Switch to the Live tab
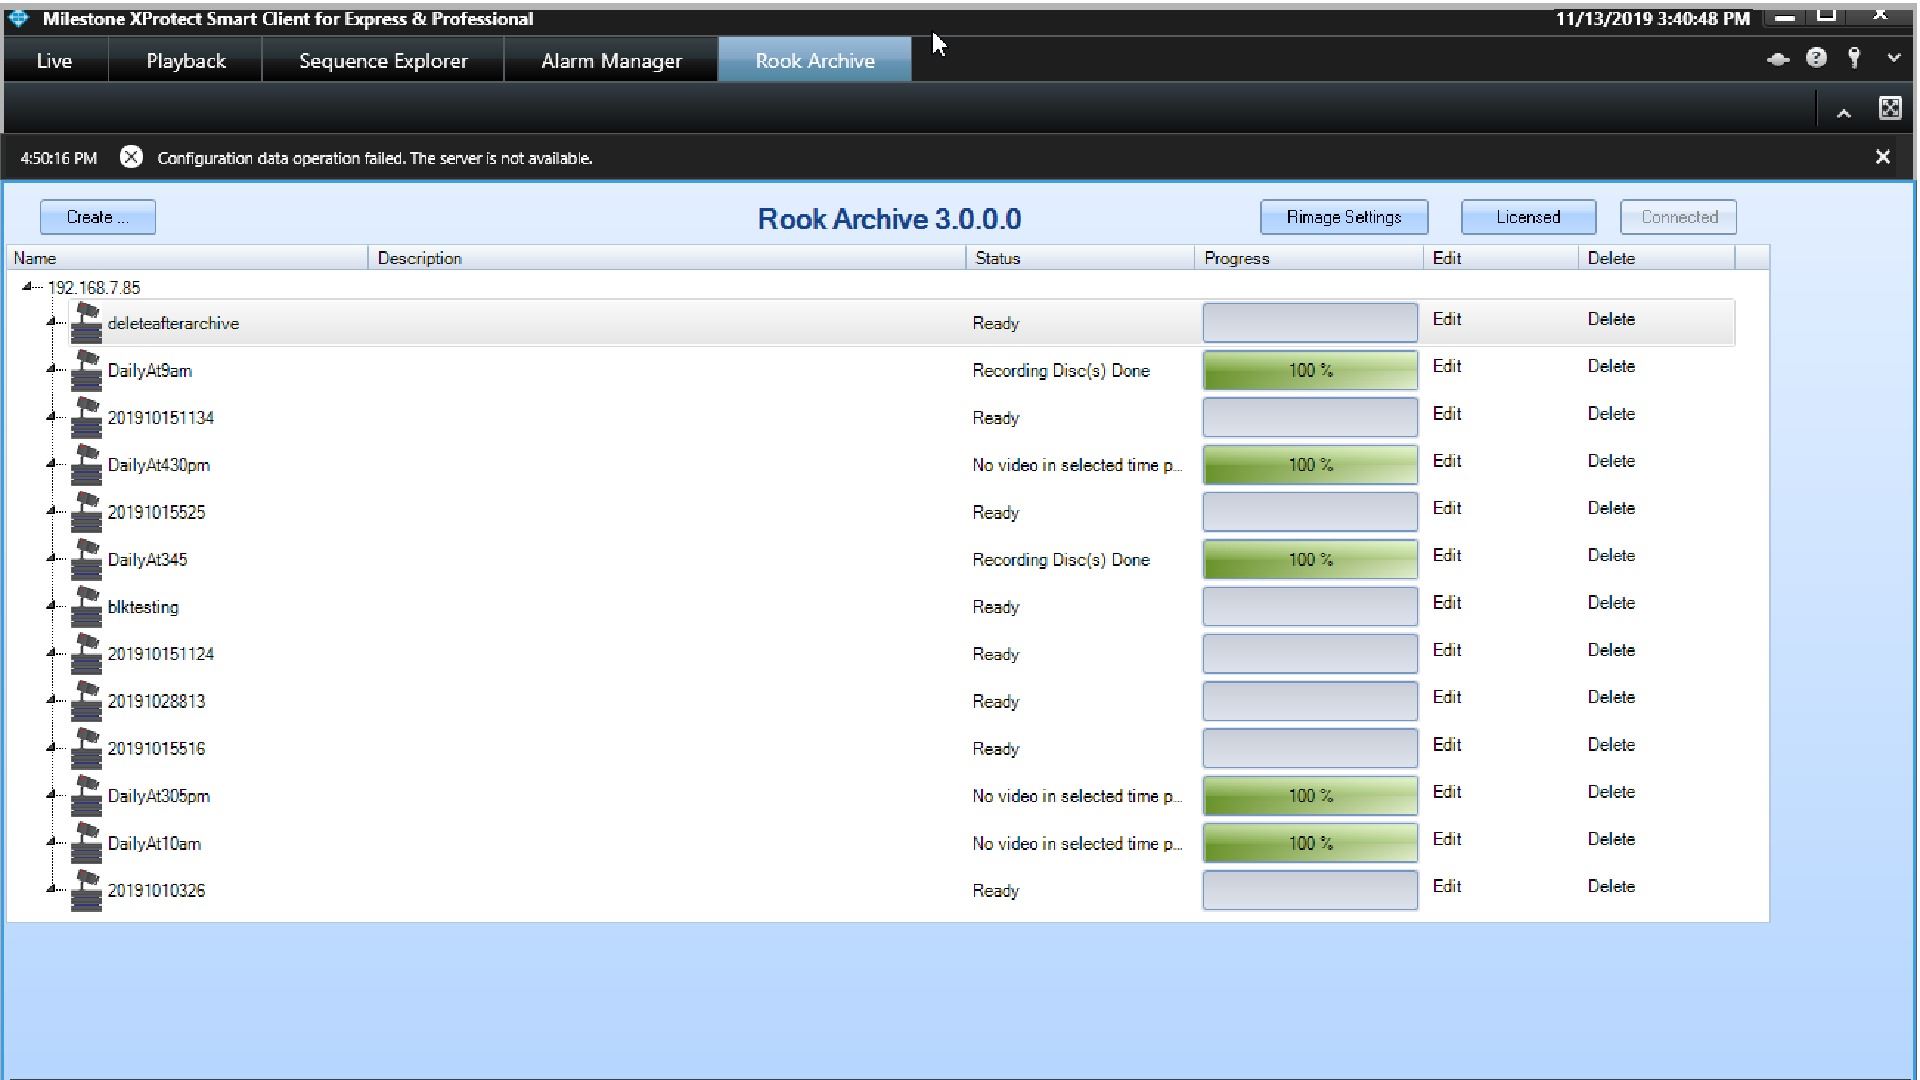Image resolution: width=1920 pixels, height=1080 pixels. (x=54, y=61)
